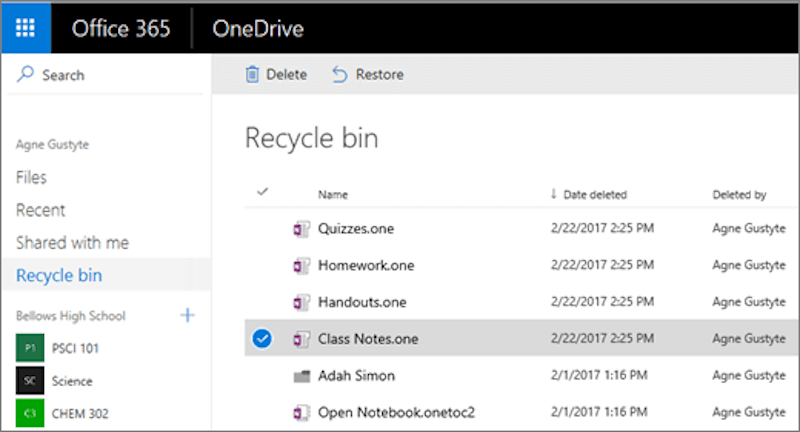Image resolution: width=800 pixels, height=432 pixels.
Task: Open the Office 365 app launcher grid
Action: pyautogui.click(x=26, y=28)
